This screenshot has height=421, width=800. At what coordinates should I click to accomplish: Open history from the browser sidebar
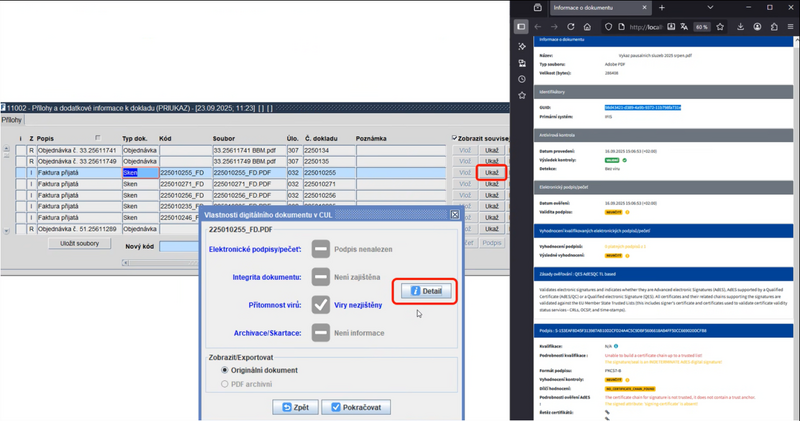click(x=522, y=78)
